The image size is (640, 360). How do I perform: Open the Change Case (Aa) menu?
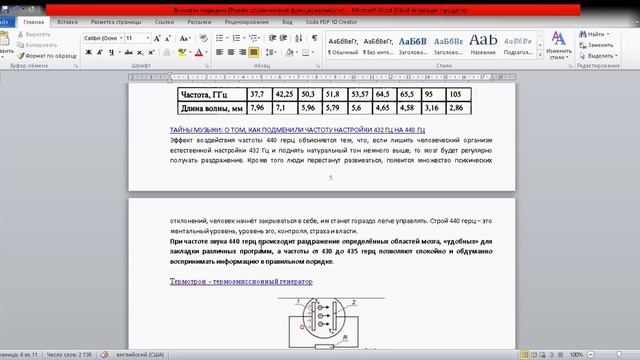(185, 38)
